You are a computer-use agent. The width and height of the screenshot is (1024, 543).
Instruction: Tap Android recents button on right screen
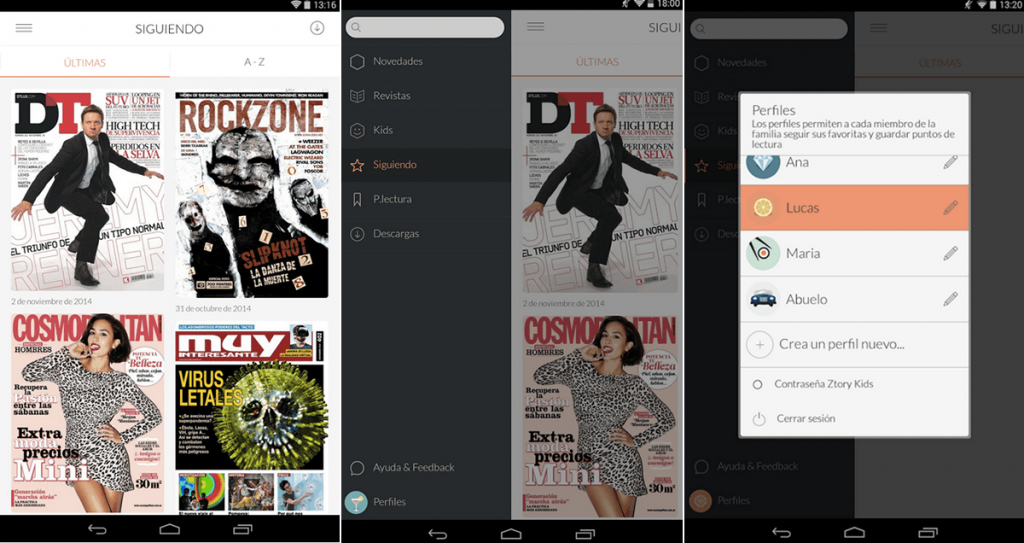tap(927, 533)
